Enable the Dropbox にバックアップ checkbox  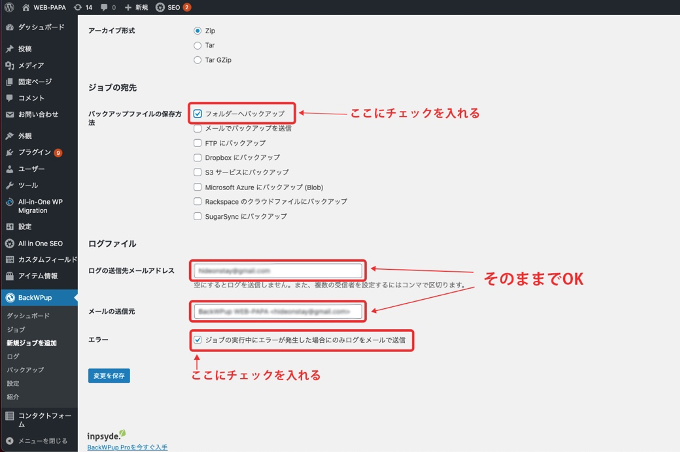tap(198, 157)
